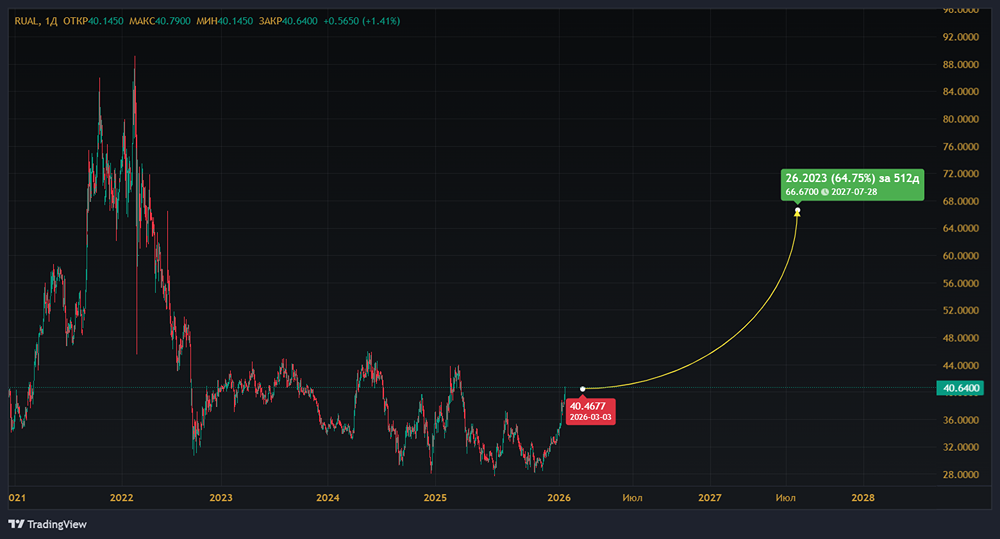The width and height of the screenshot is (1000, 539).
Task: Click the 2025 label on time axis
Action: [x=435, y=498]
